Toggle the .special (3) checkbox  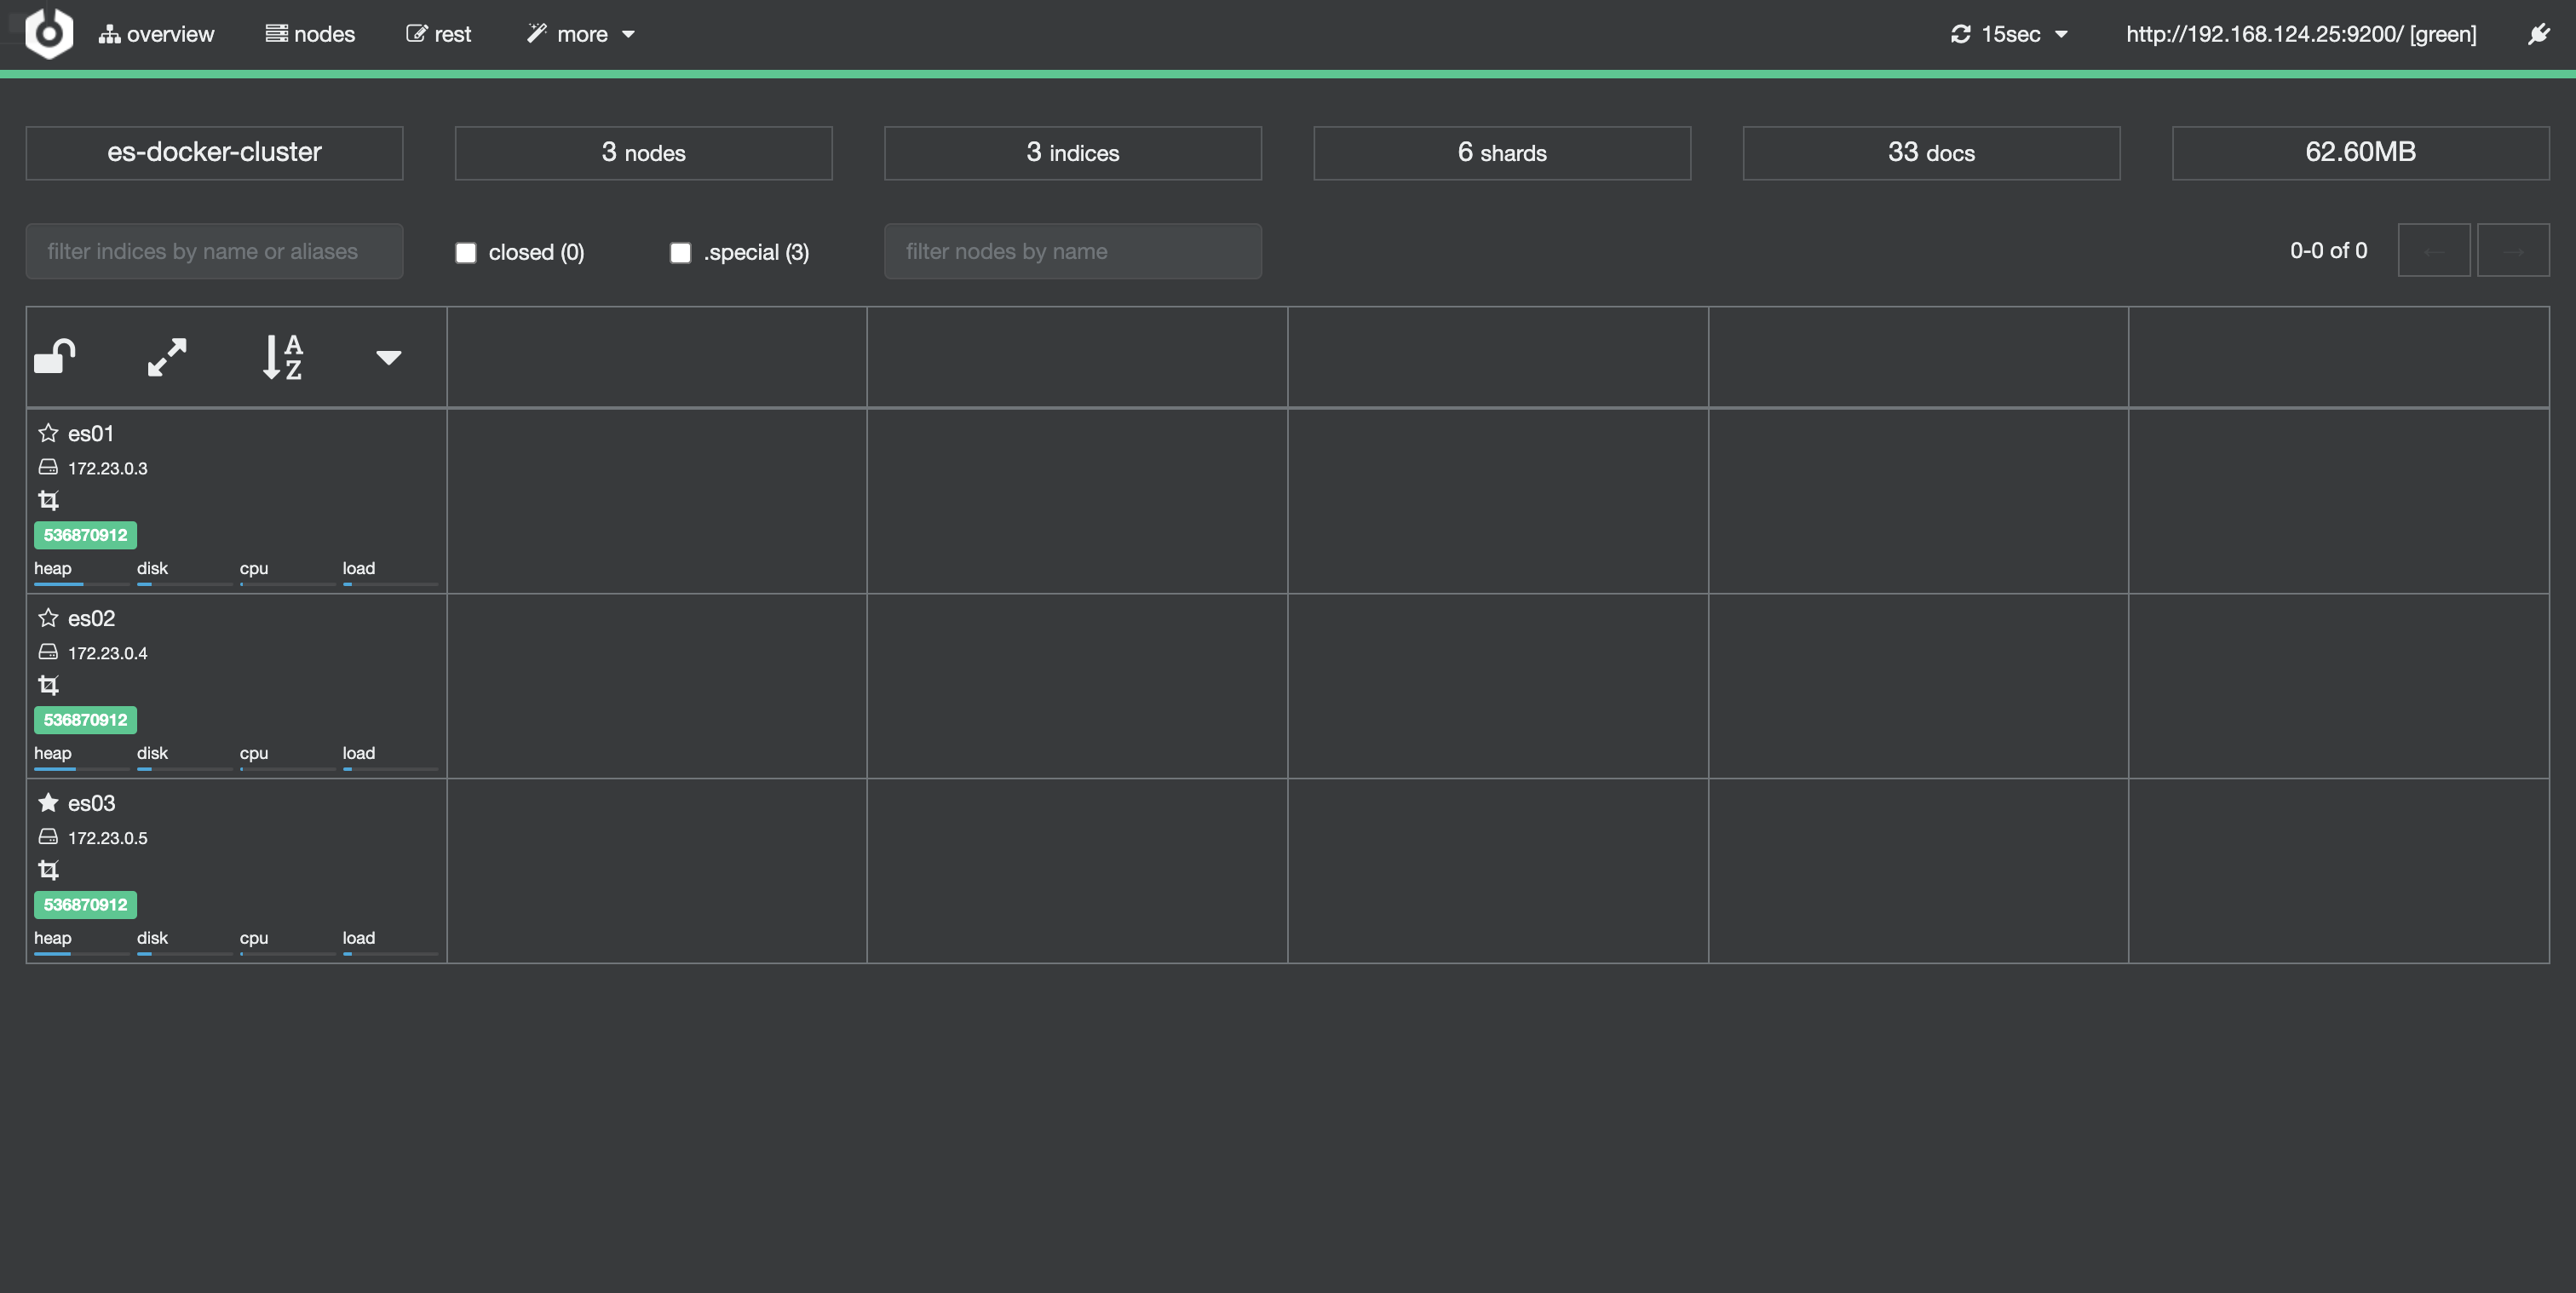[x=680, y=252]
